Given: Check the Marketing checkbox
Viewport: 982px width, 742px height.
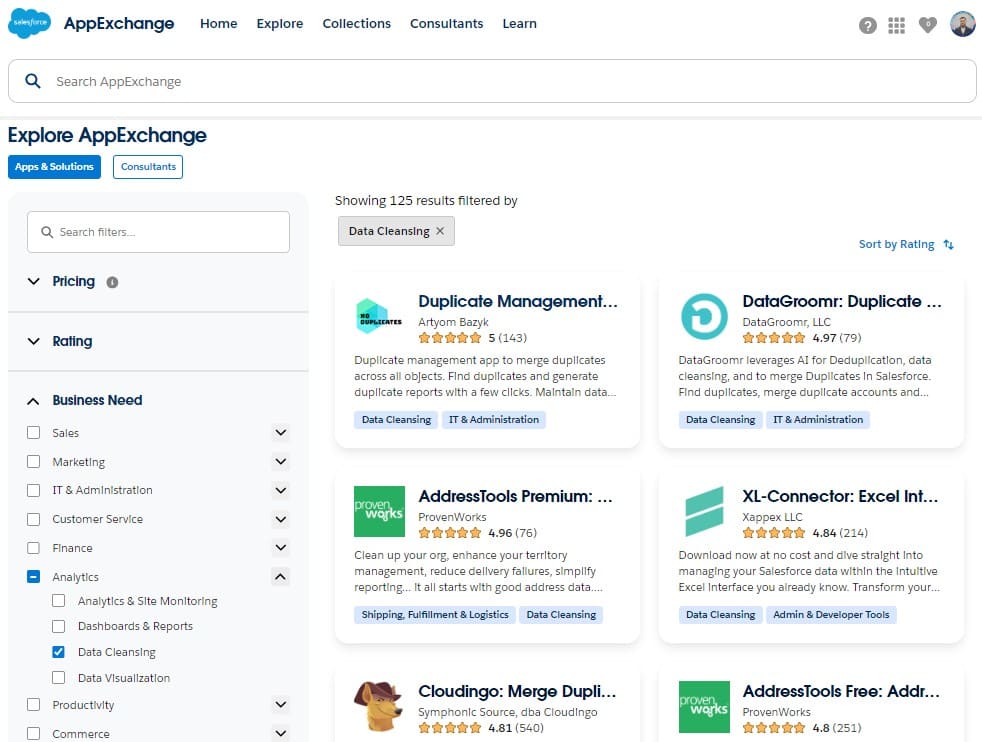Looking at the screenshot, I should point(34,461).
